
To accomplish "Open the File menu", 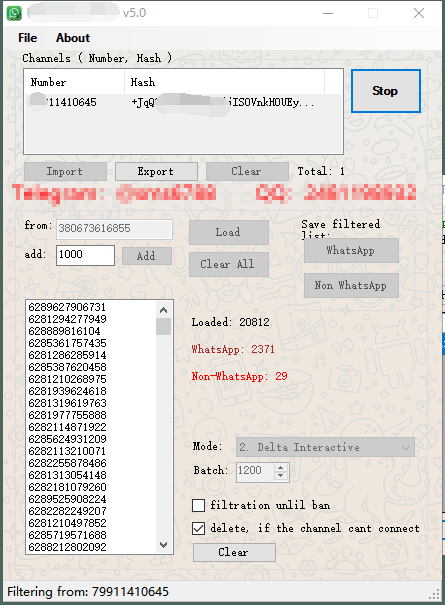I will (27, 38).
